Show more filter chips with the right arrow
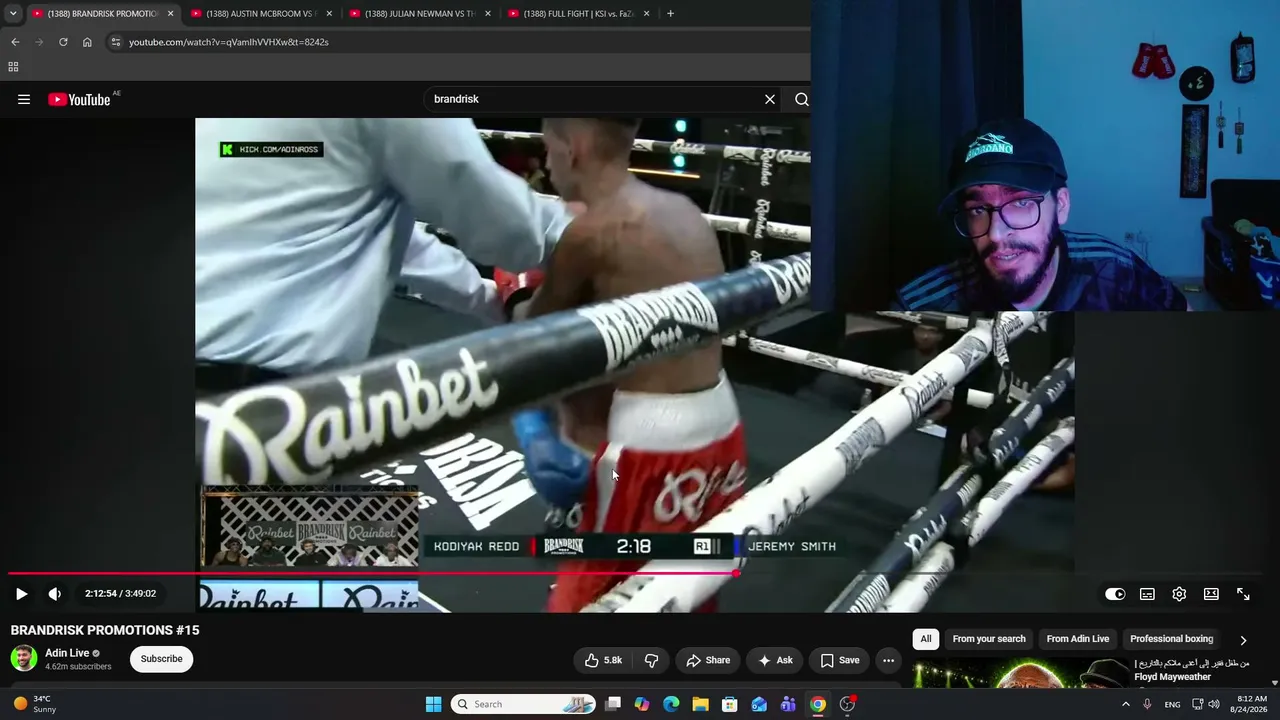 [1243, 640]
